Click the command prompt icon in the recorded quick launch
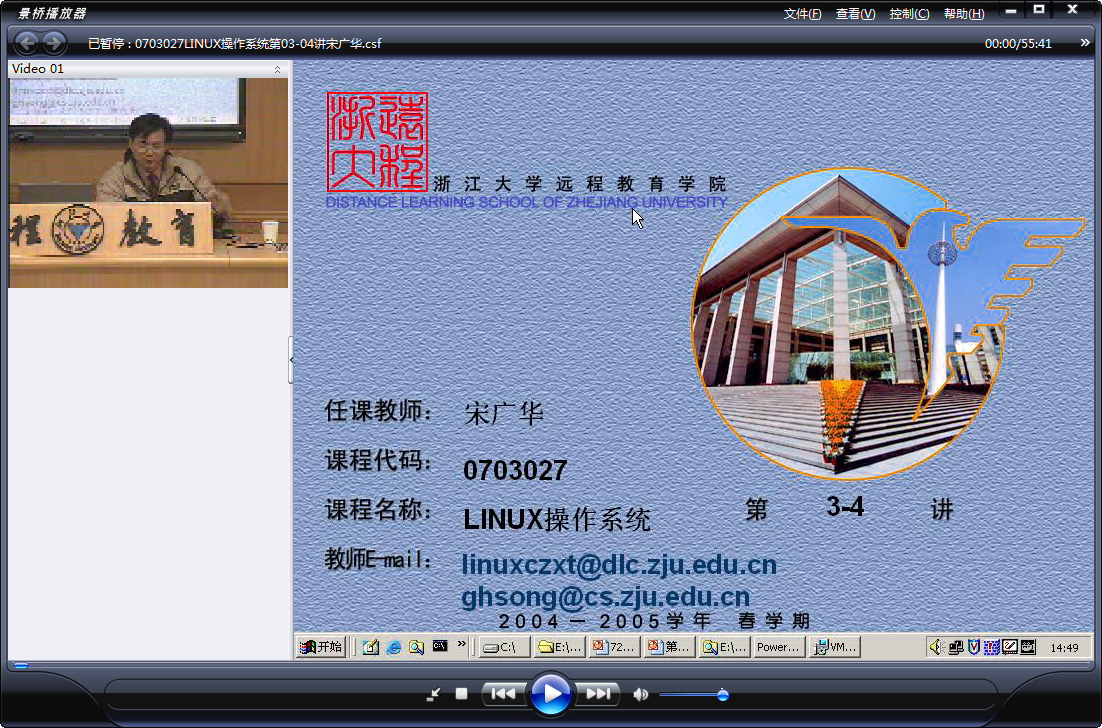Image resolution: width=1102 pixels, height=728 pixels. point(440,646)
